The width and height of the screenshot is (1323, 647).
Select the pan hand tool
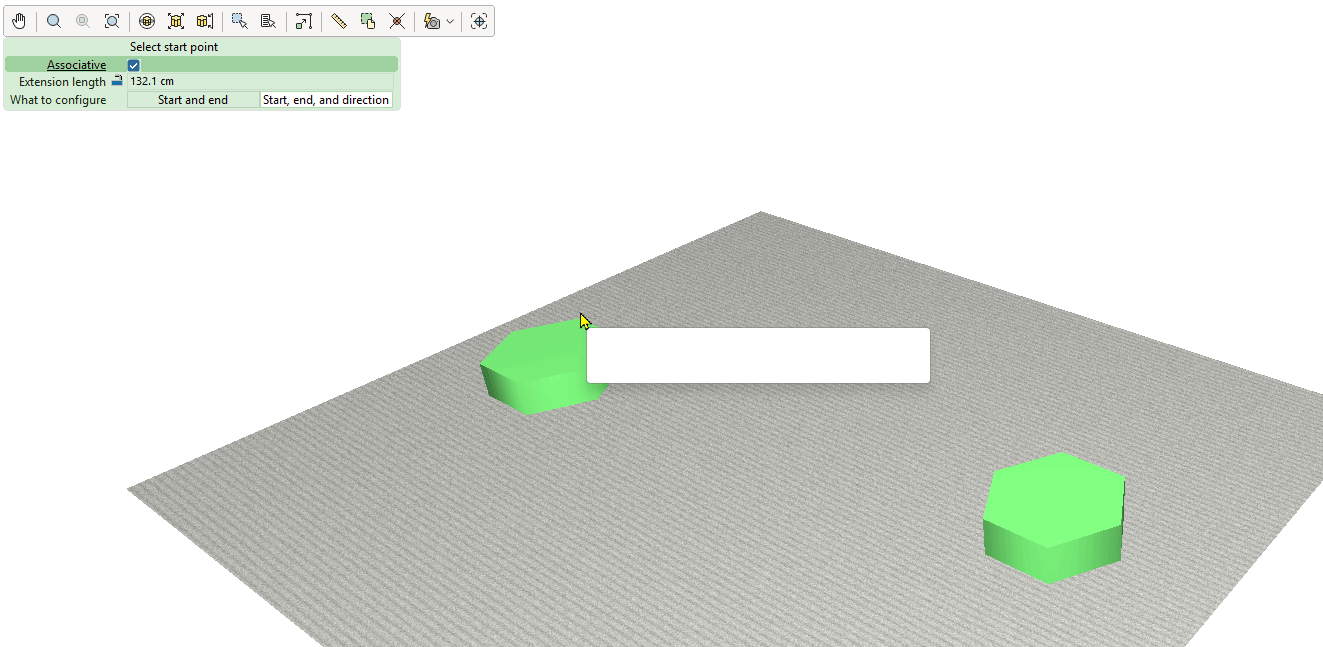click(x=19, y=21)
